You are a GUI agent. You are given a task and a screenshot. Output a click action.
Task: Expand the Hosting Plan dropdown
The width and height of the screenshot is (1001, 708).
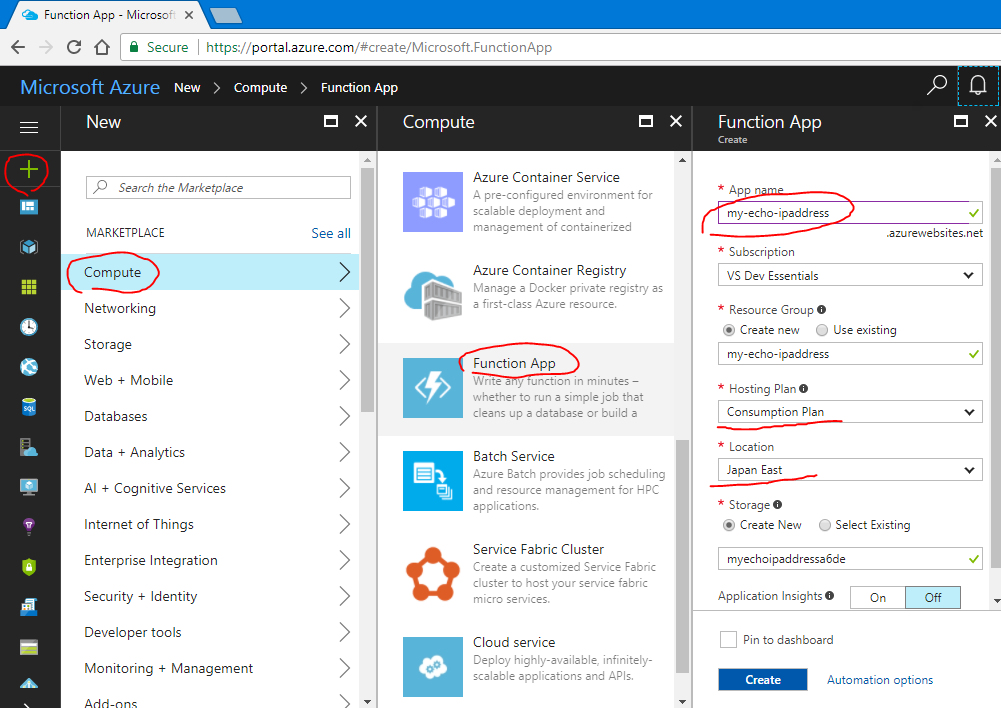(850, 412)
